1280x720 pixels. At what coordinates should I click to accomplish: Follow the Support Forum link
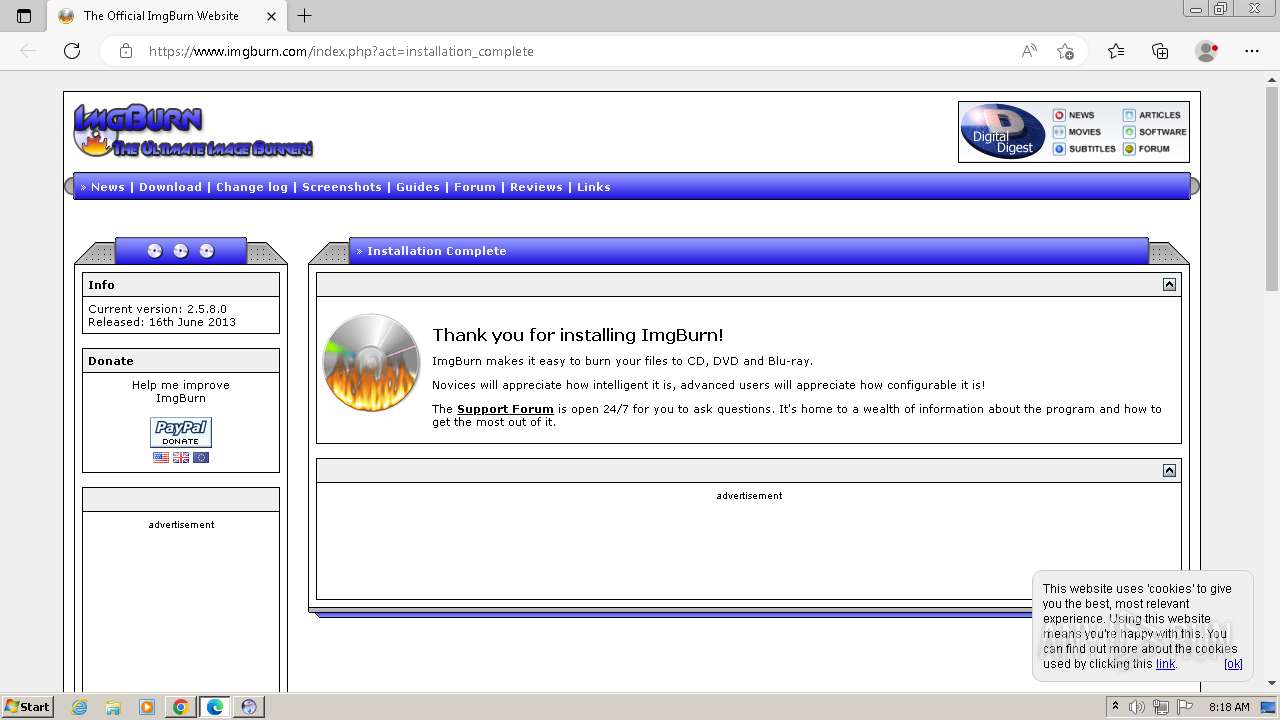[505, 409]
